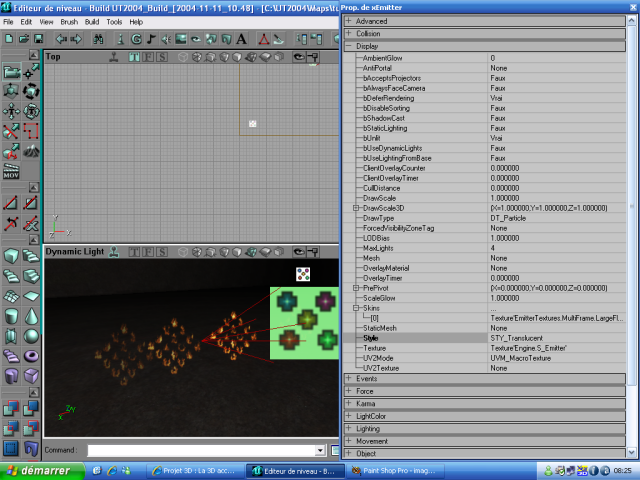Click the Save map toolbar icon

[x=37, y=38]
